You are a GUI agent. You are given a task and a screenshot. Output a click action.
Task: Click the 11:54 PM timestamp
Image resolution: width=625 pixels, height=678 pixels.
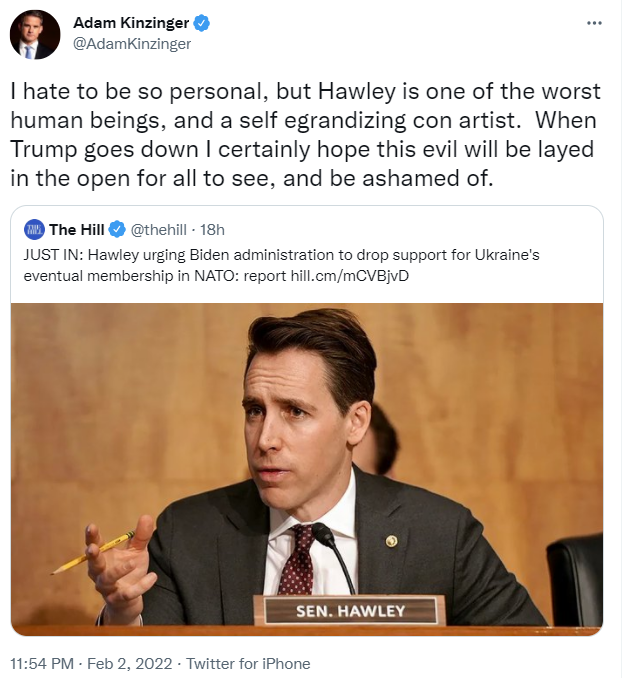(42, 664)
